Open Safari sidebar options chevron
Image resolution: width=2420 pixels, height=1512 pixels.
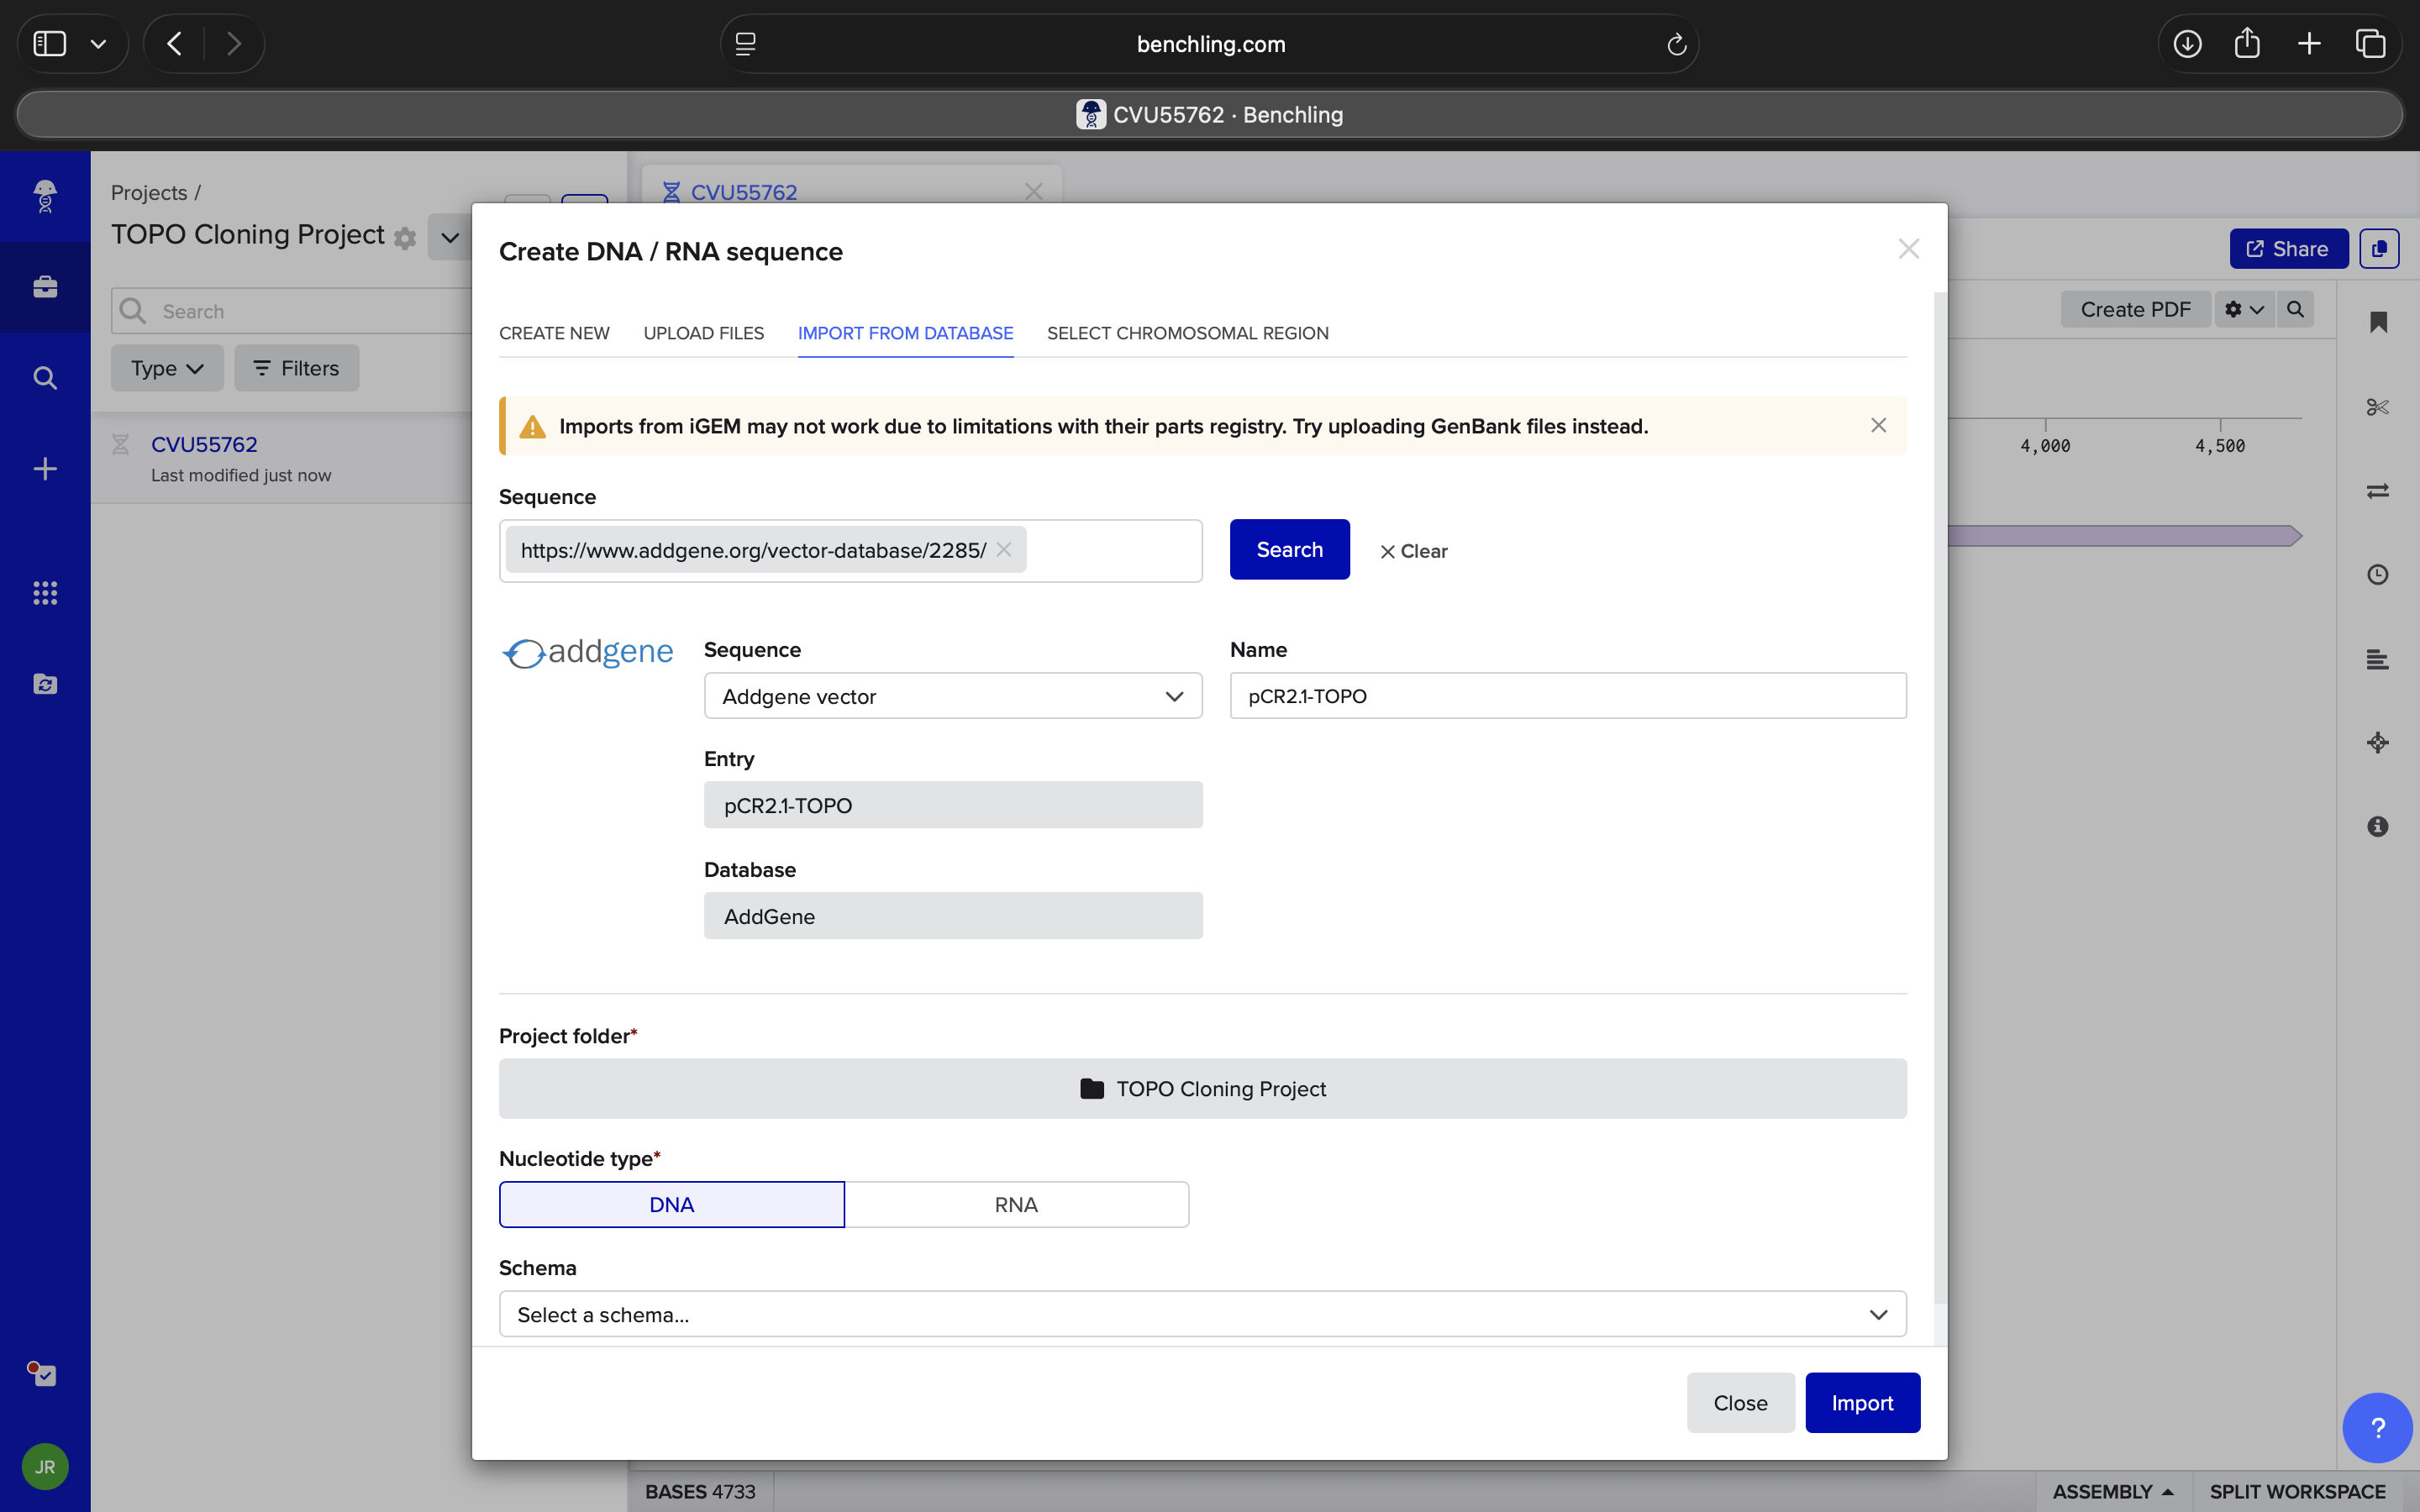click(x=98, y=44)
